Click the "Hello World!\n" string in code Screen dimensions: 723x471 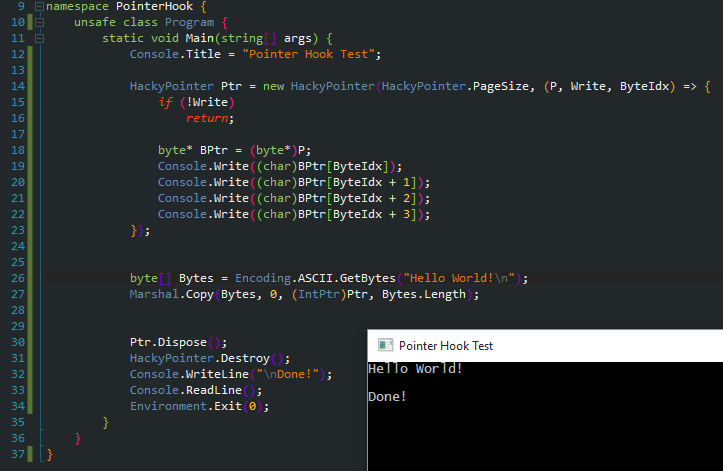pos(459,278)
